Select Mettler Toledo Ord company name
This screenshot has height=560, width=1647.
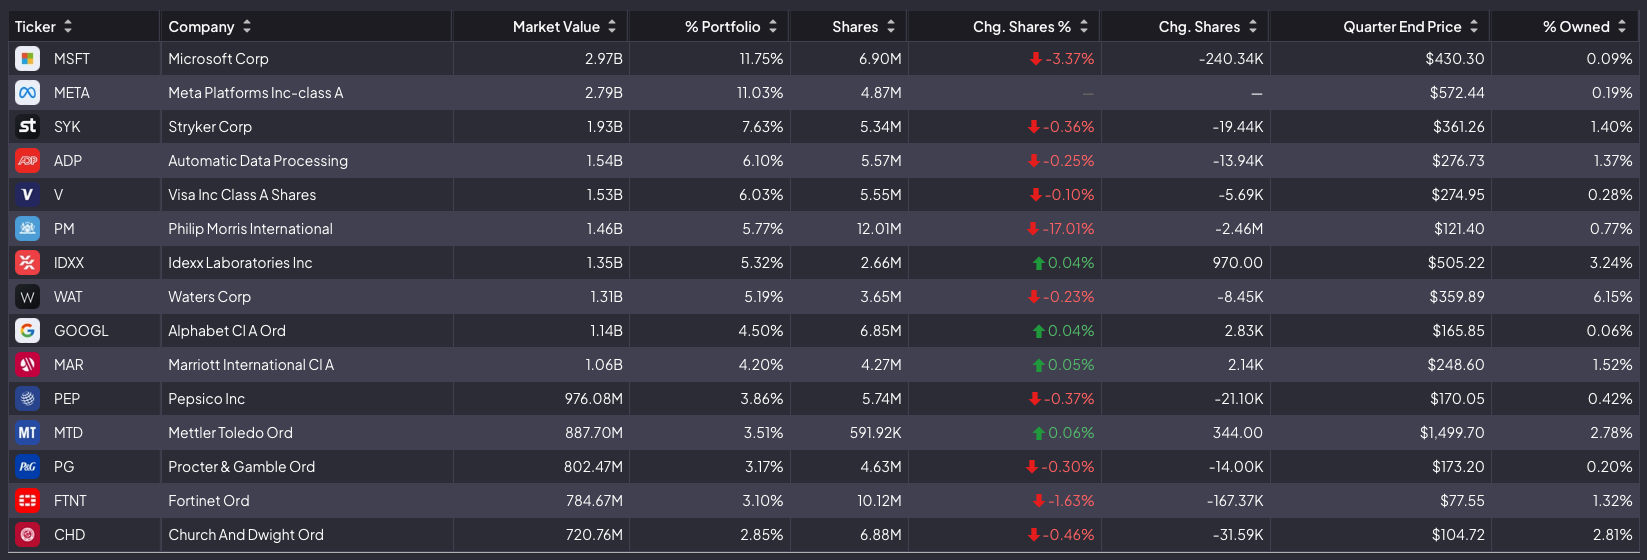(230, 433)
